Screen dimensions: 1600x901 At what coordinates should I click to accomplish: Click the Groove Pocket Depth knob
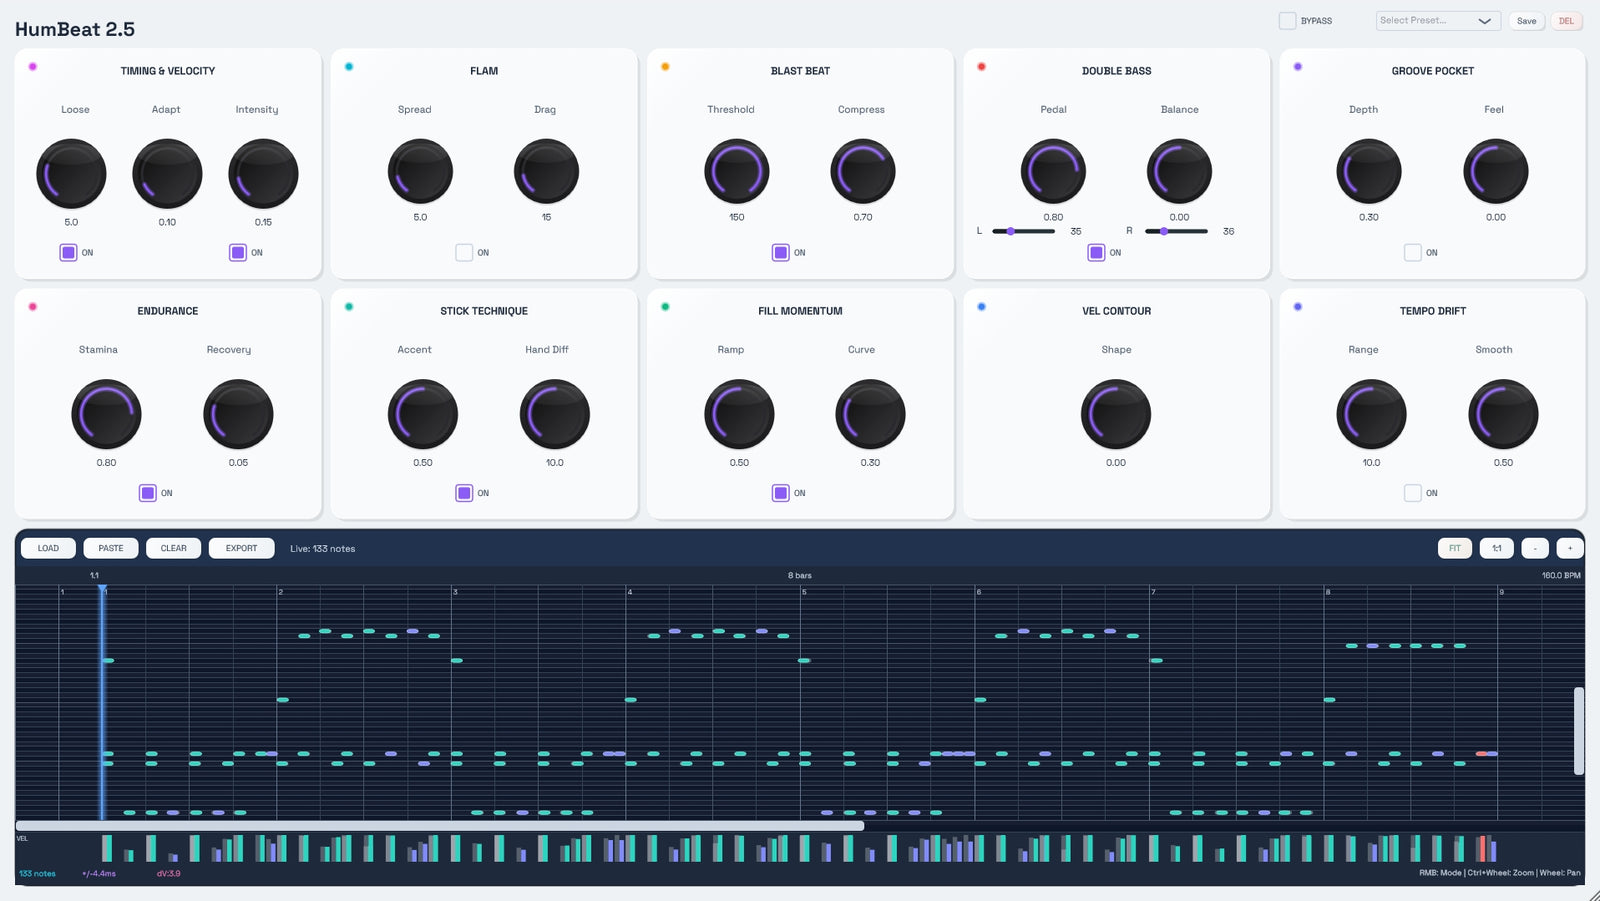[x=1369, y=171]
